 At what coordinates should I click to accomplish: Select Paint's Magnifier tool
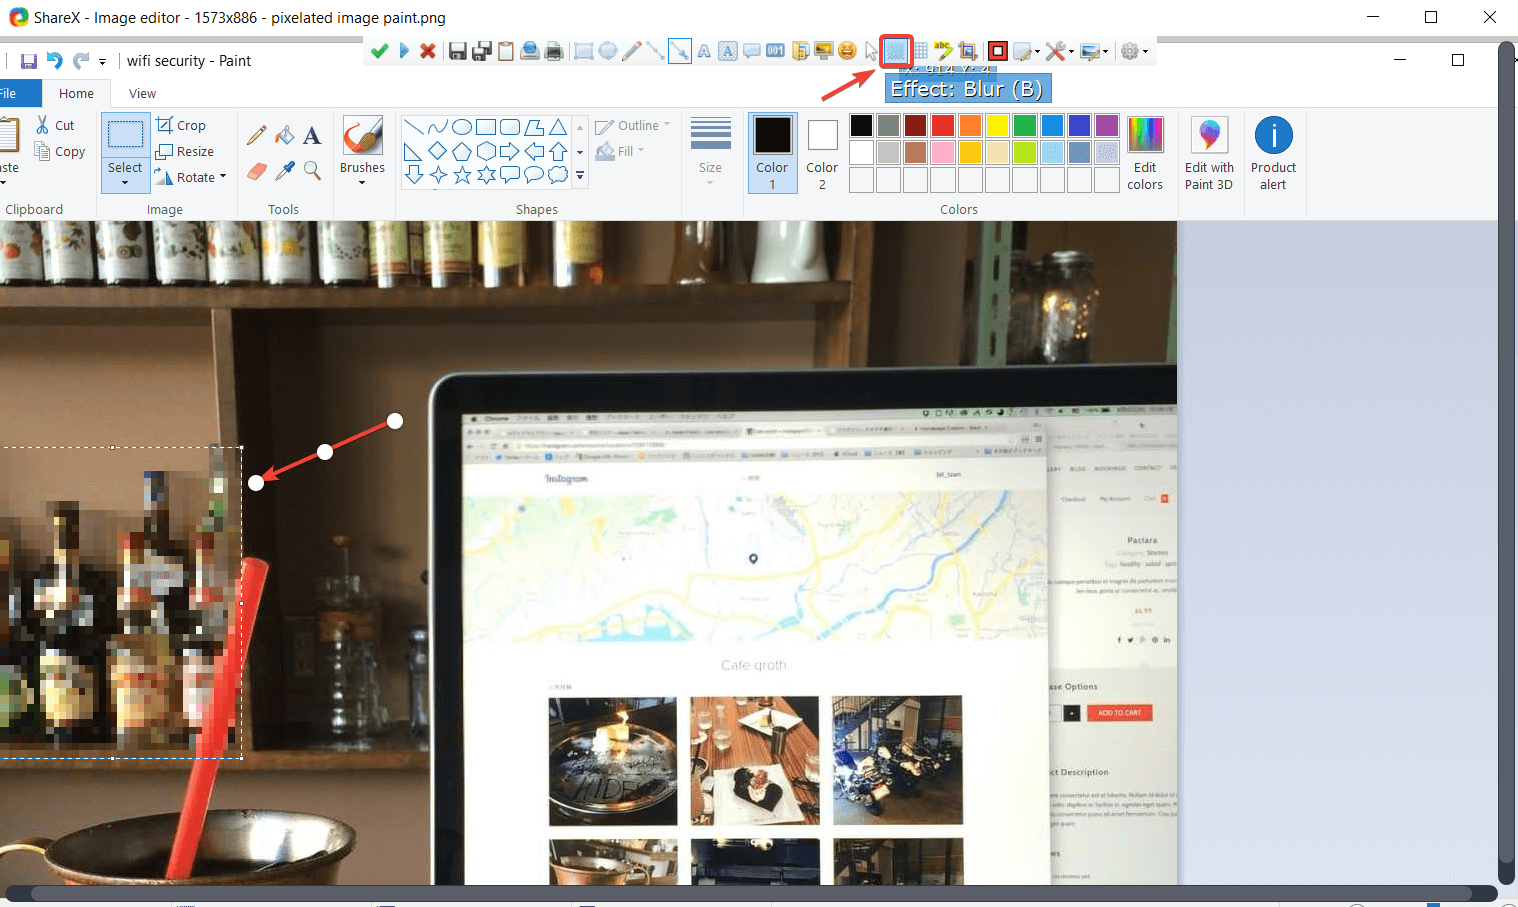[312, 171]
